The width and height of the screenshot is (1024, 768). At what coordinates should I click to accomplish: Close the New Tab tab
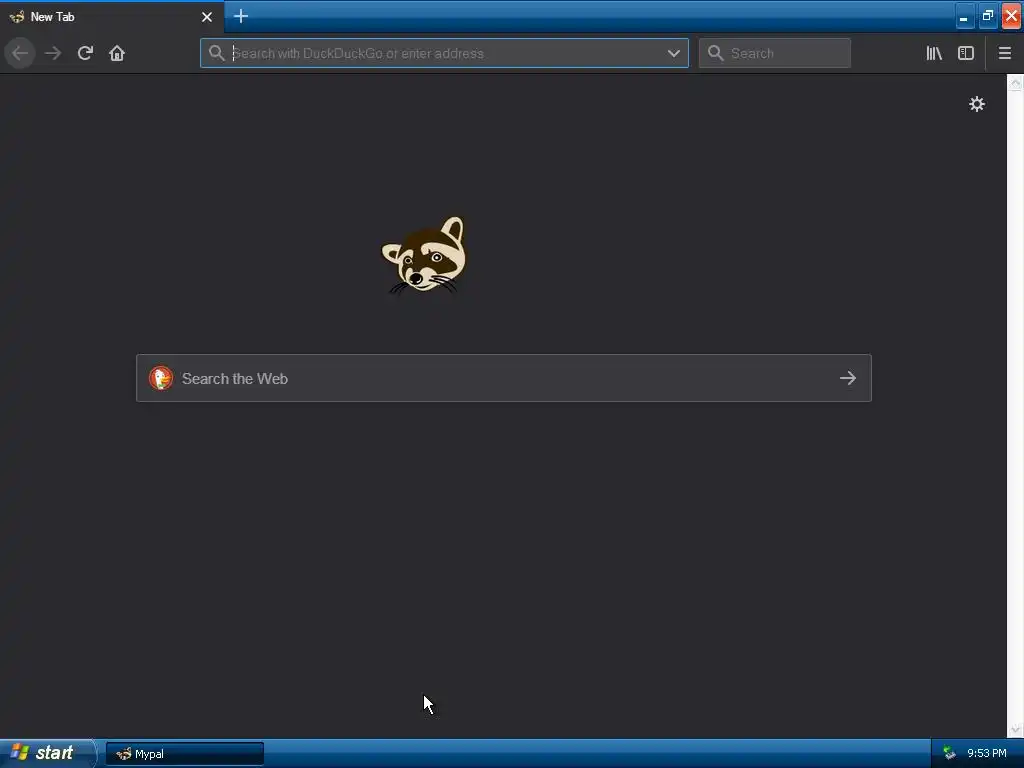click(207, 17)
